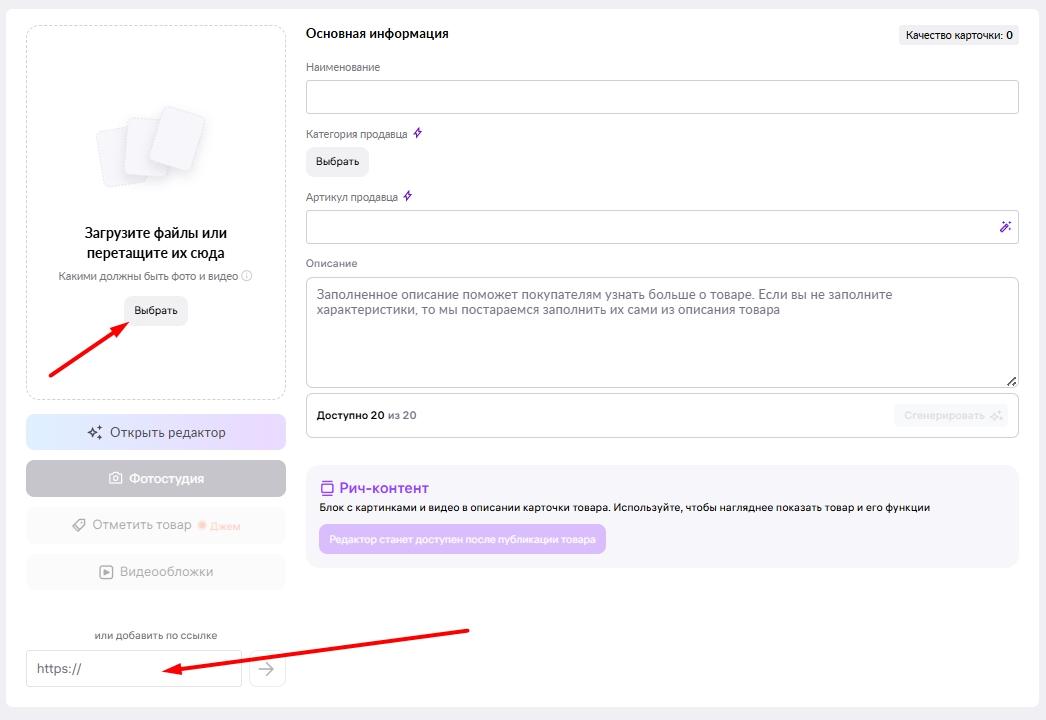The image size is (1046, 720).
Task: Click the Сгенерировать description button
Action: point(950,415)
